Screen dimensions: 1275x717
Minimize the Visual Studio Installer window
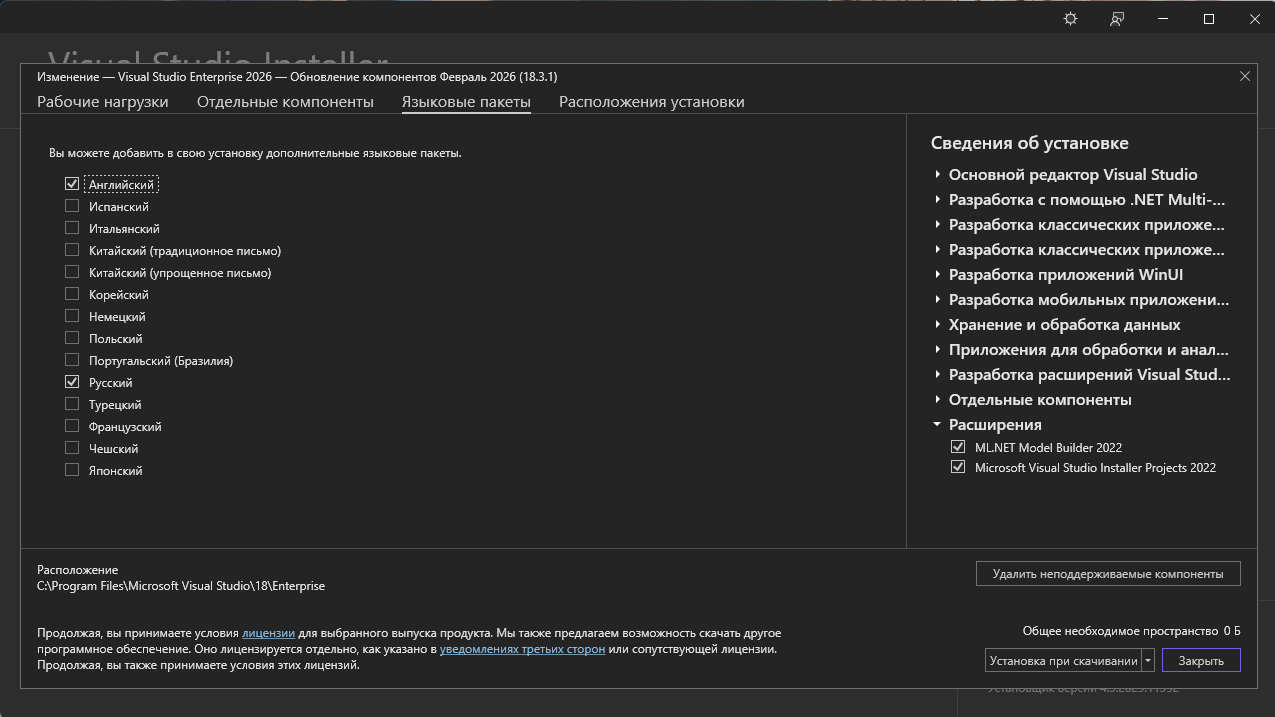[x=1163, y=19]
